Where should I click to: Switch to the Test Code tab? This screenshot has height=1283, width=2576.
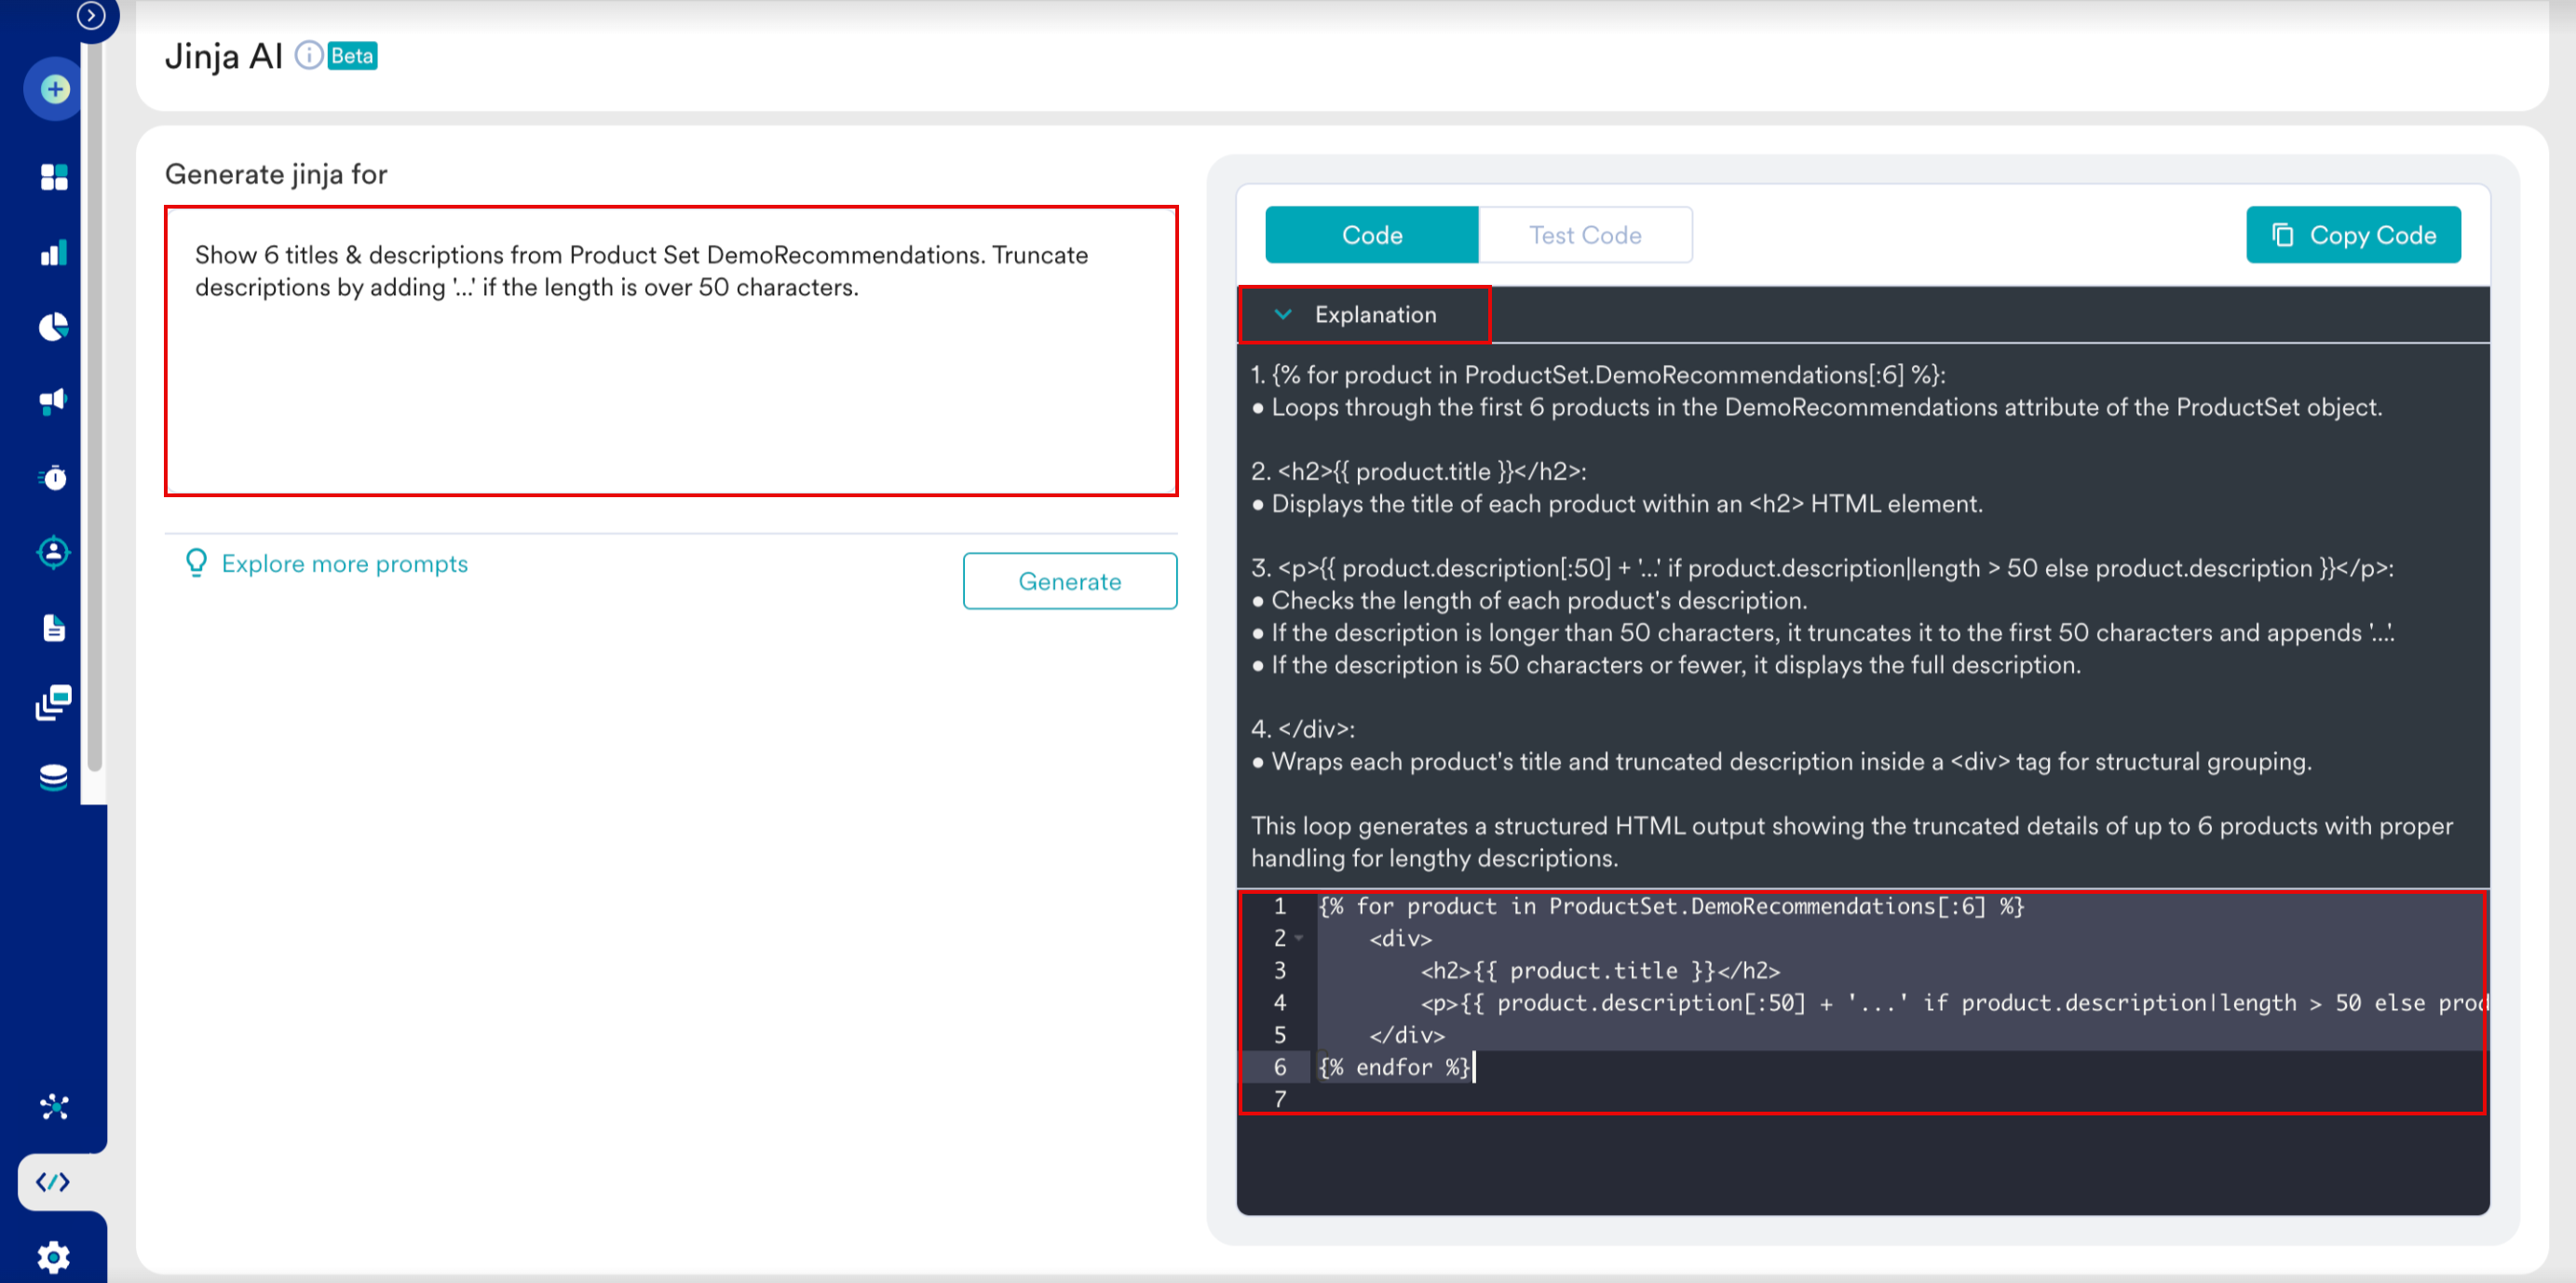click(x=1584, y=235)
